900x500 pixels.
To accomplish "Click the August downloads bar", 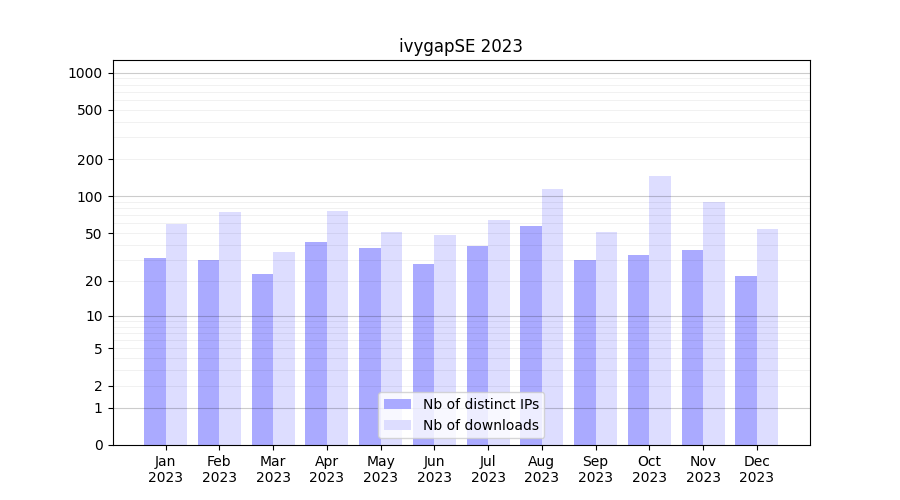I will tap(552, 317).
